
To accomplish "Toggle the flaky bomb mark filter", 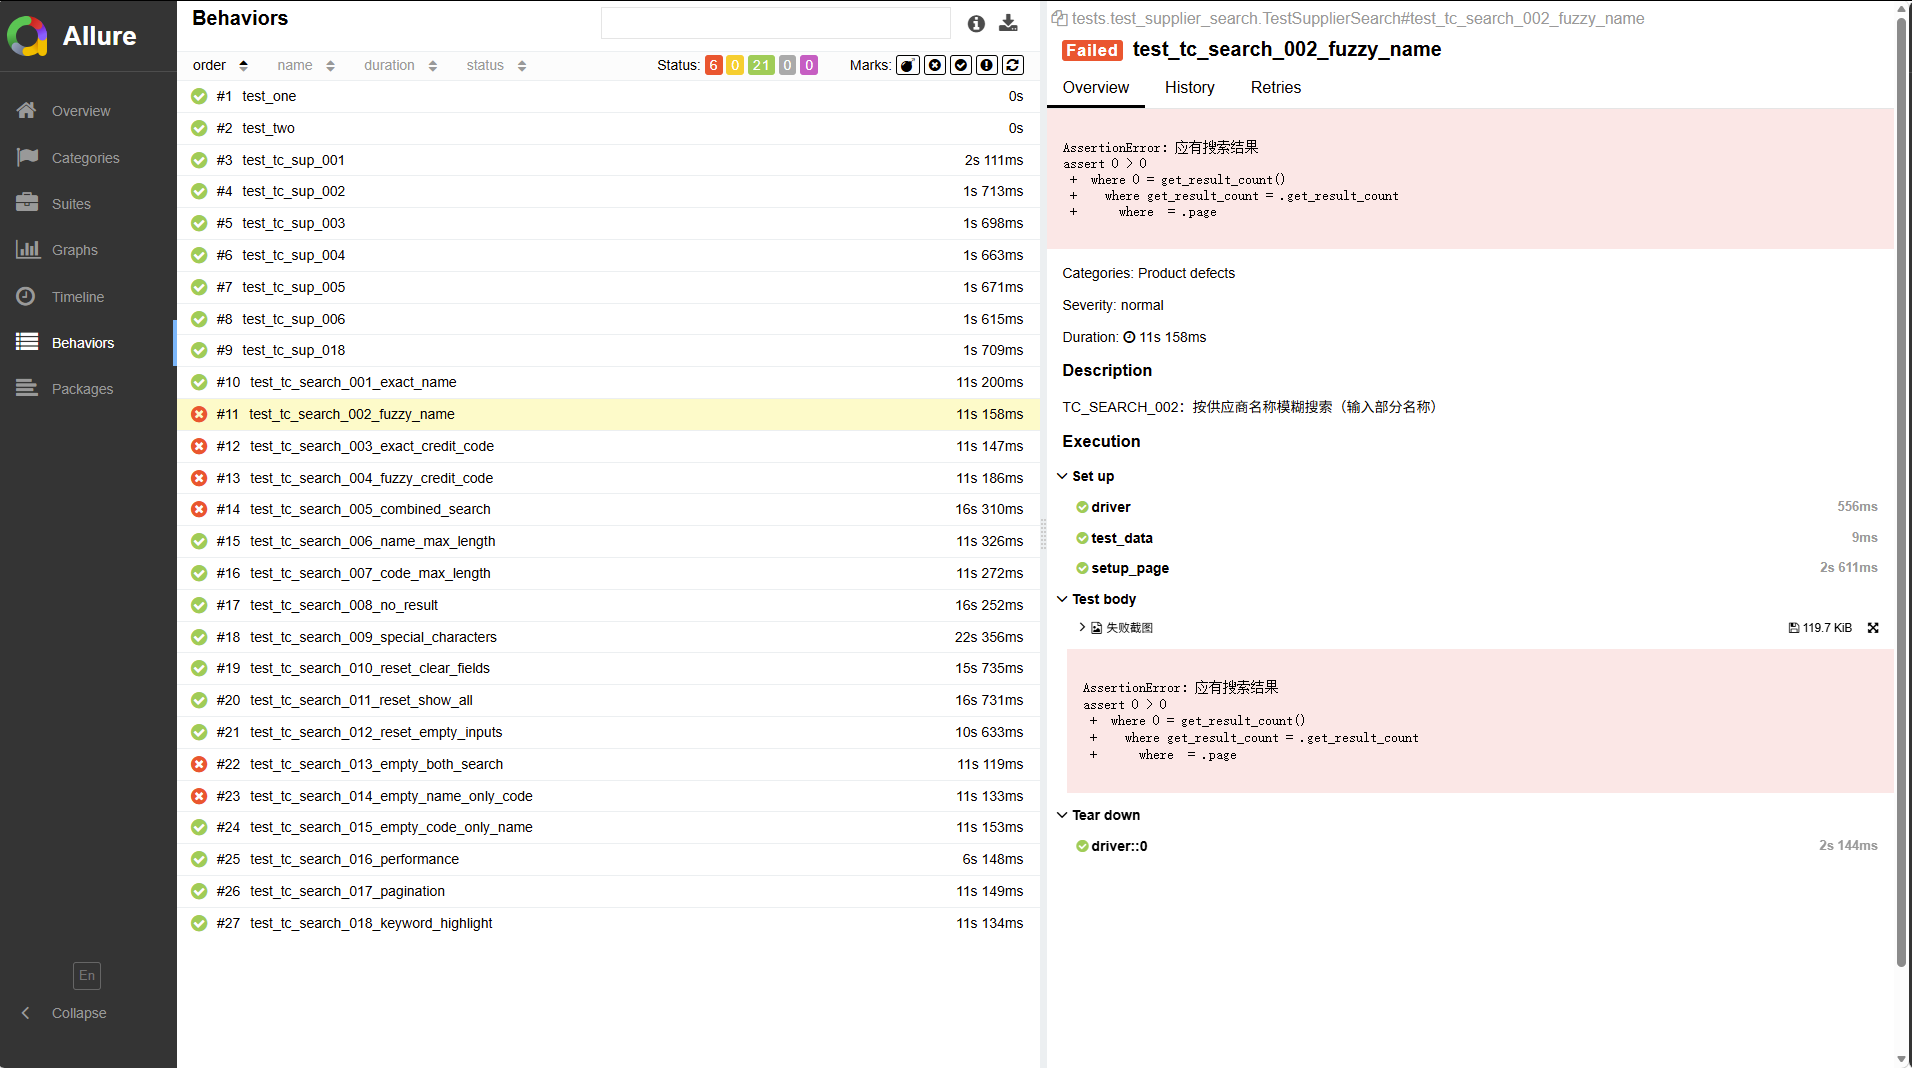I will pos(908,65).
